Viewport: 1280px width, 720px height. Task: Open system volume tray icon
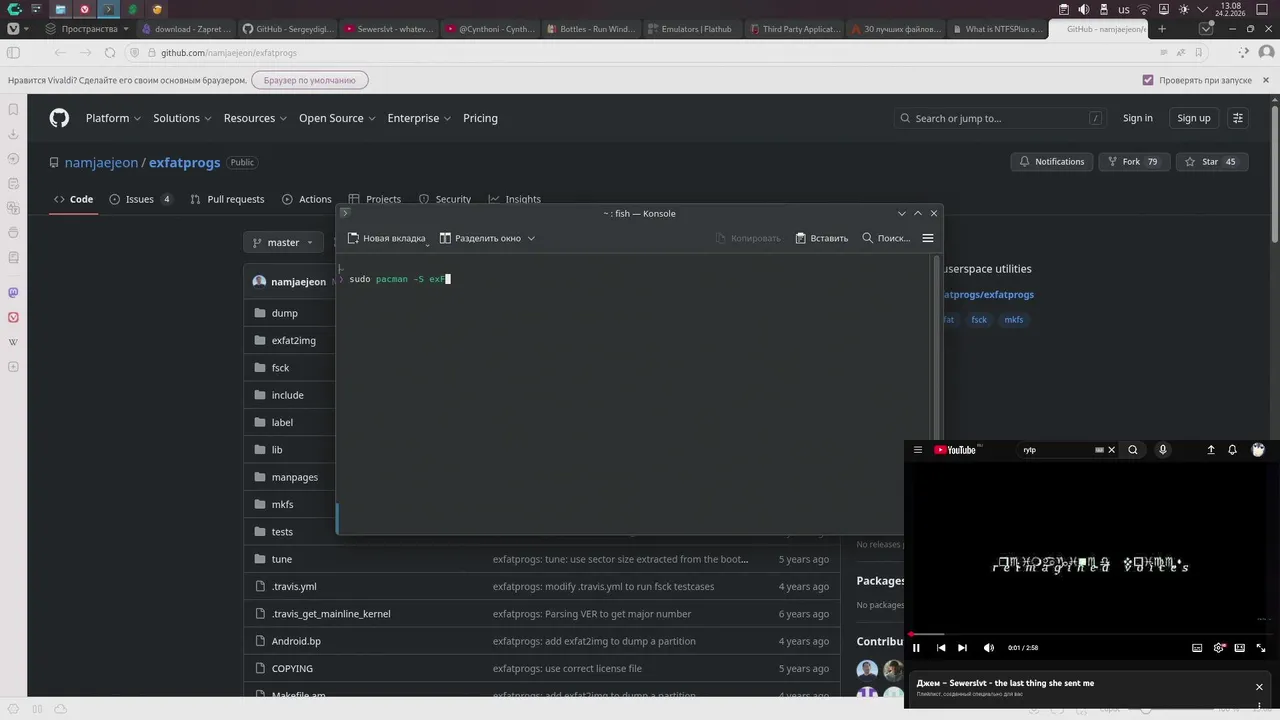[1083, 9]
